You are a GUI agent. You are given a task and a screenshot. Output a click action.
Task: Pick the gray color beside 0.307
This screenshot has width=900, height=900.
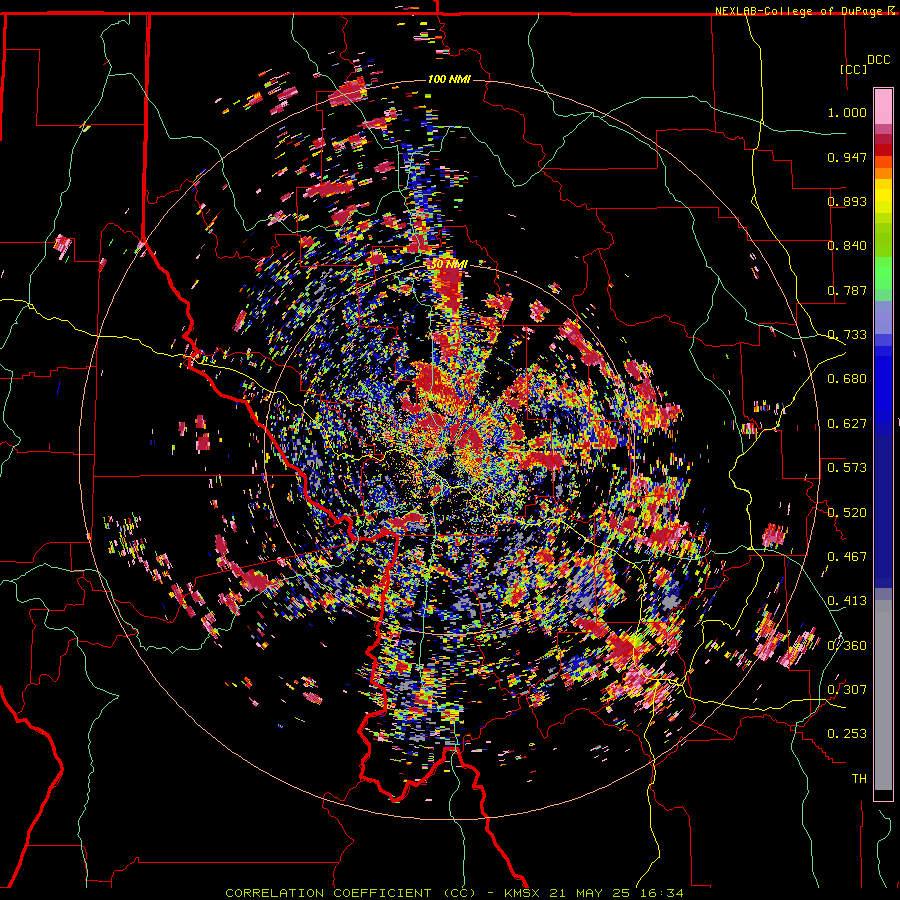[883, 695]
